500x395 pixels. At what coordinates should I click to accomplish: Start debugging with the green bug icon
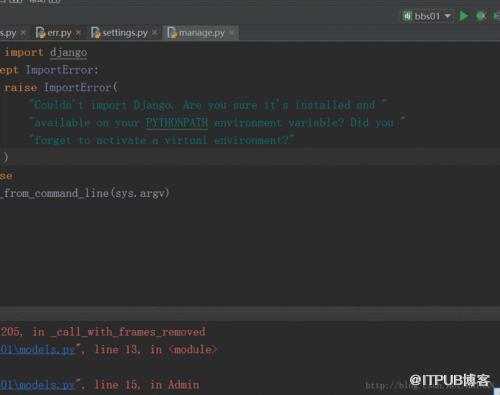click(481, 16)
